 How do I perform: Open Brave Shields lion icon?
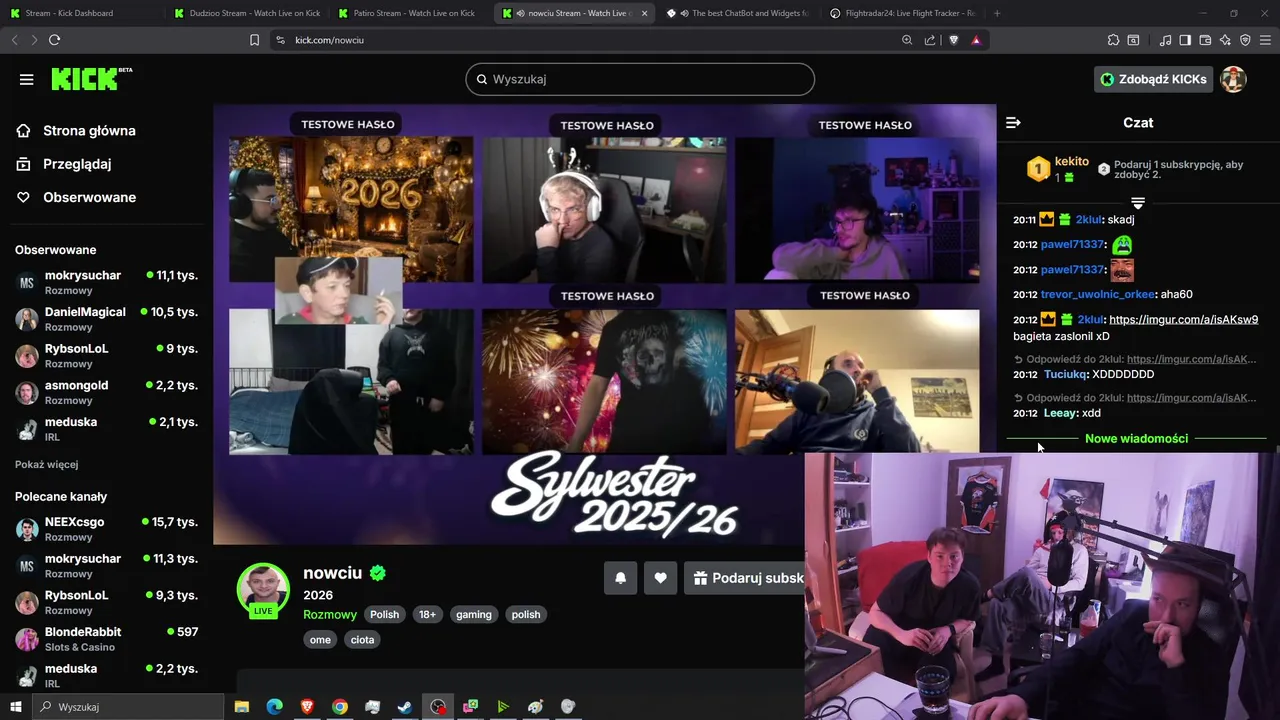953,40
